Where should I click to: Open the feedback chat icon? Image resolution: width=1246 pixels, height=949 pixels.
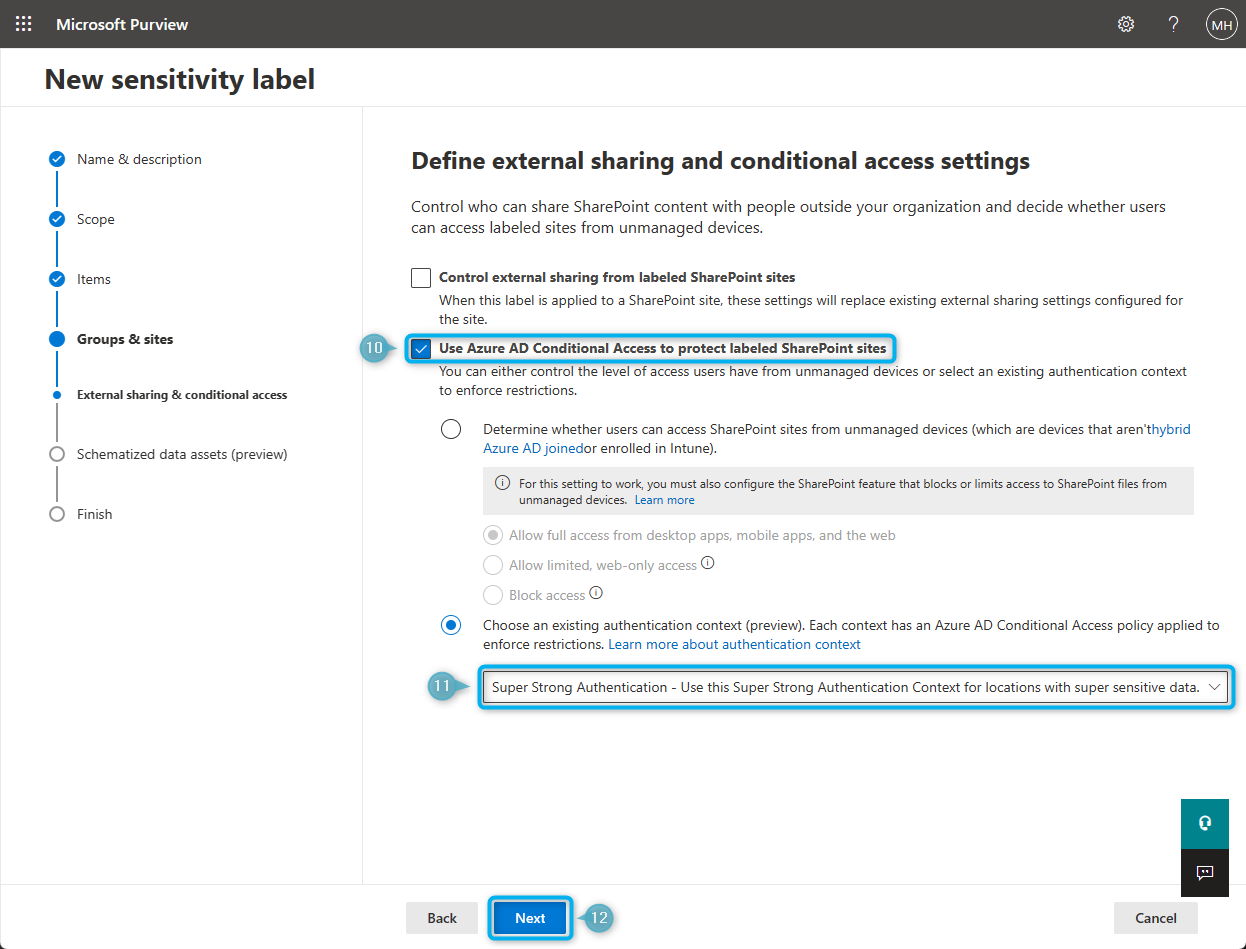click(x=1205, y=873)
